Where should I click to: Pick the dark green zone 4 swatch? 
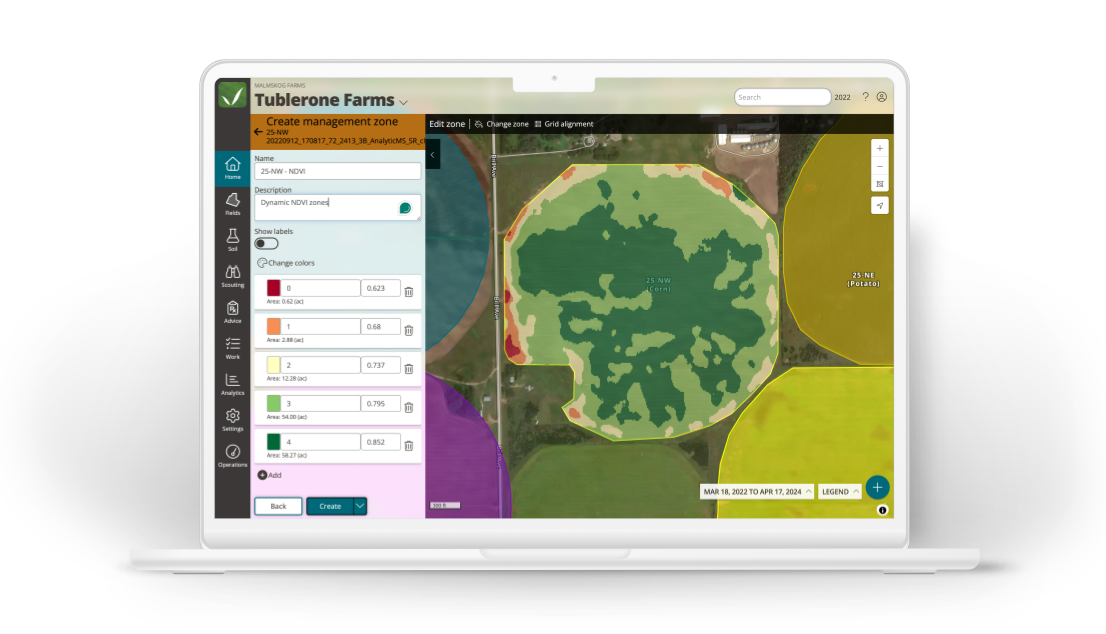click(274, 442)
